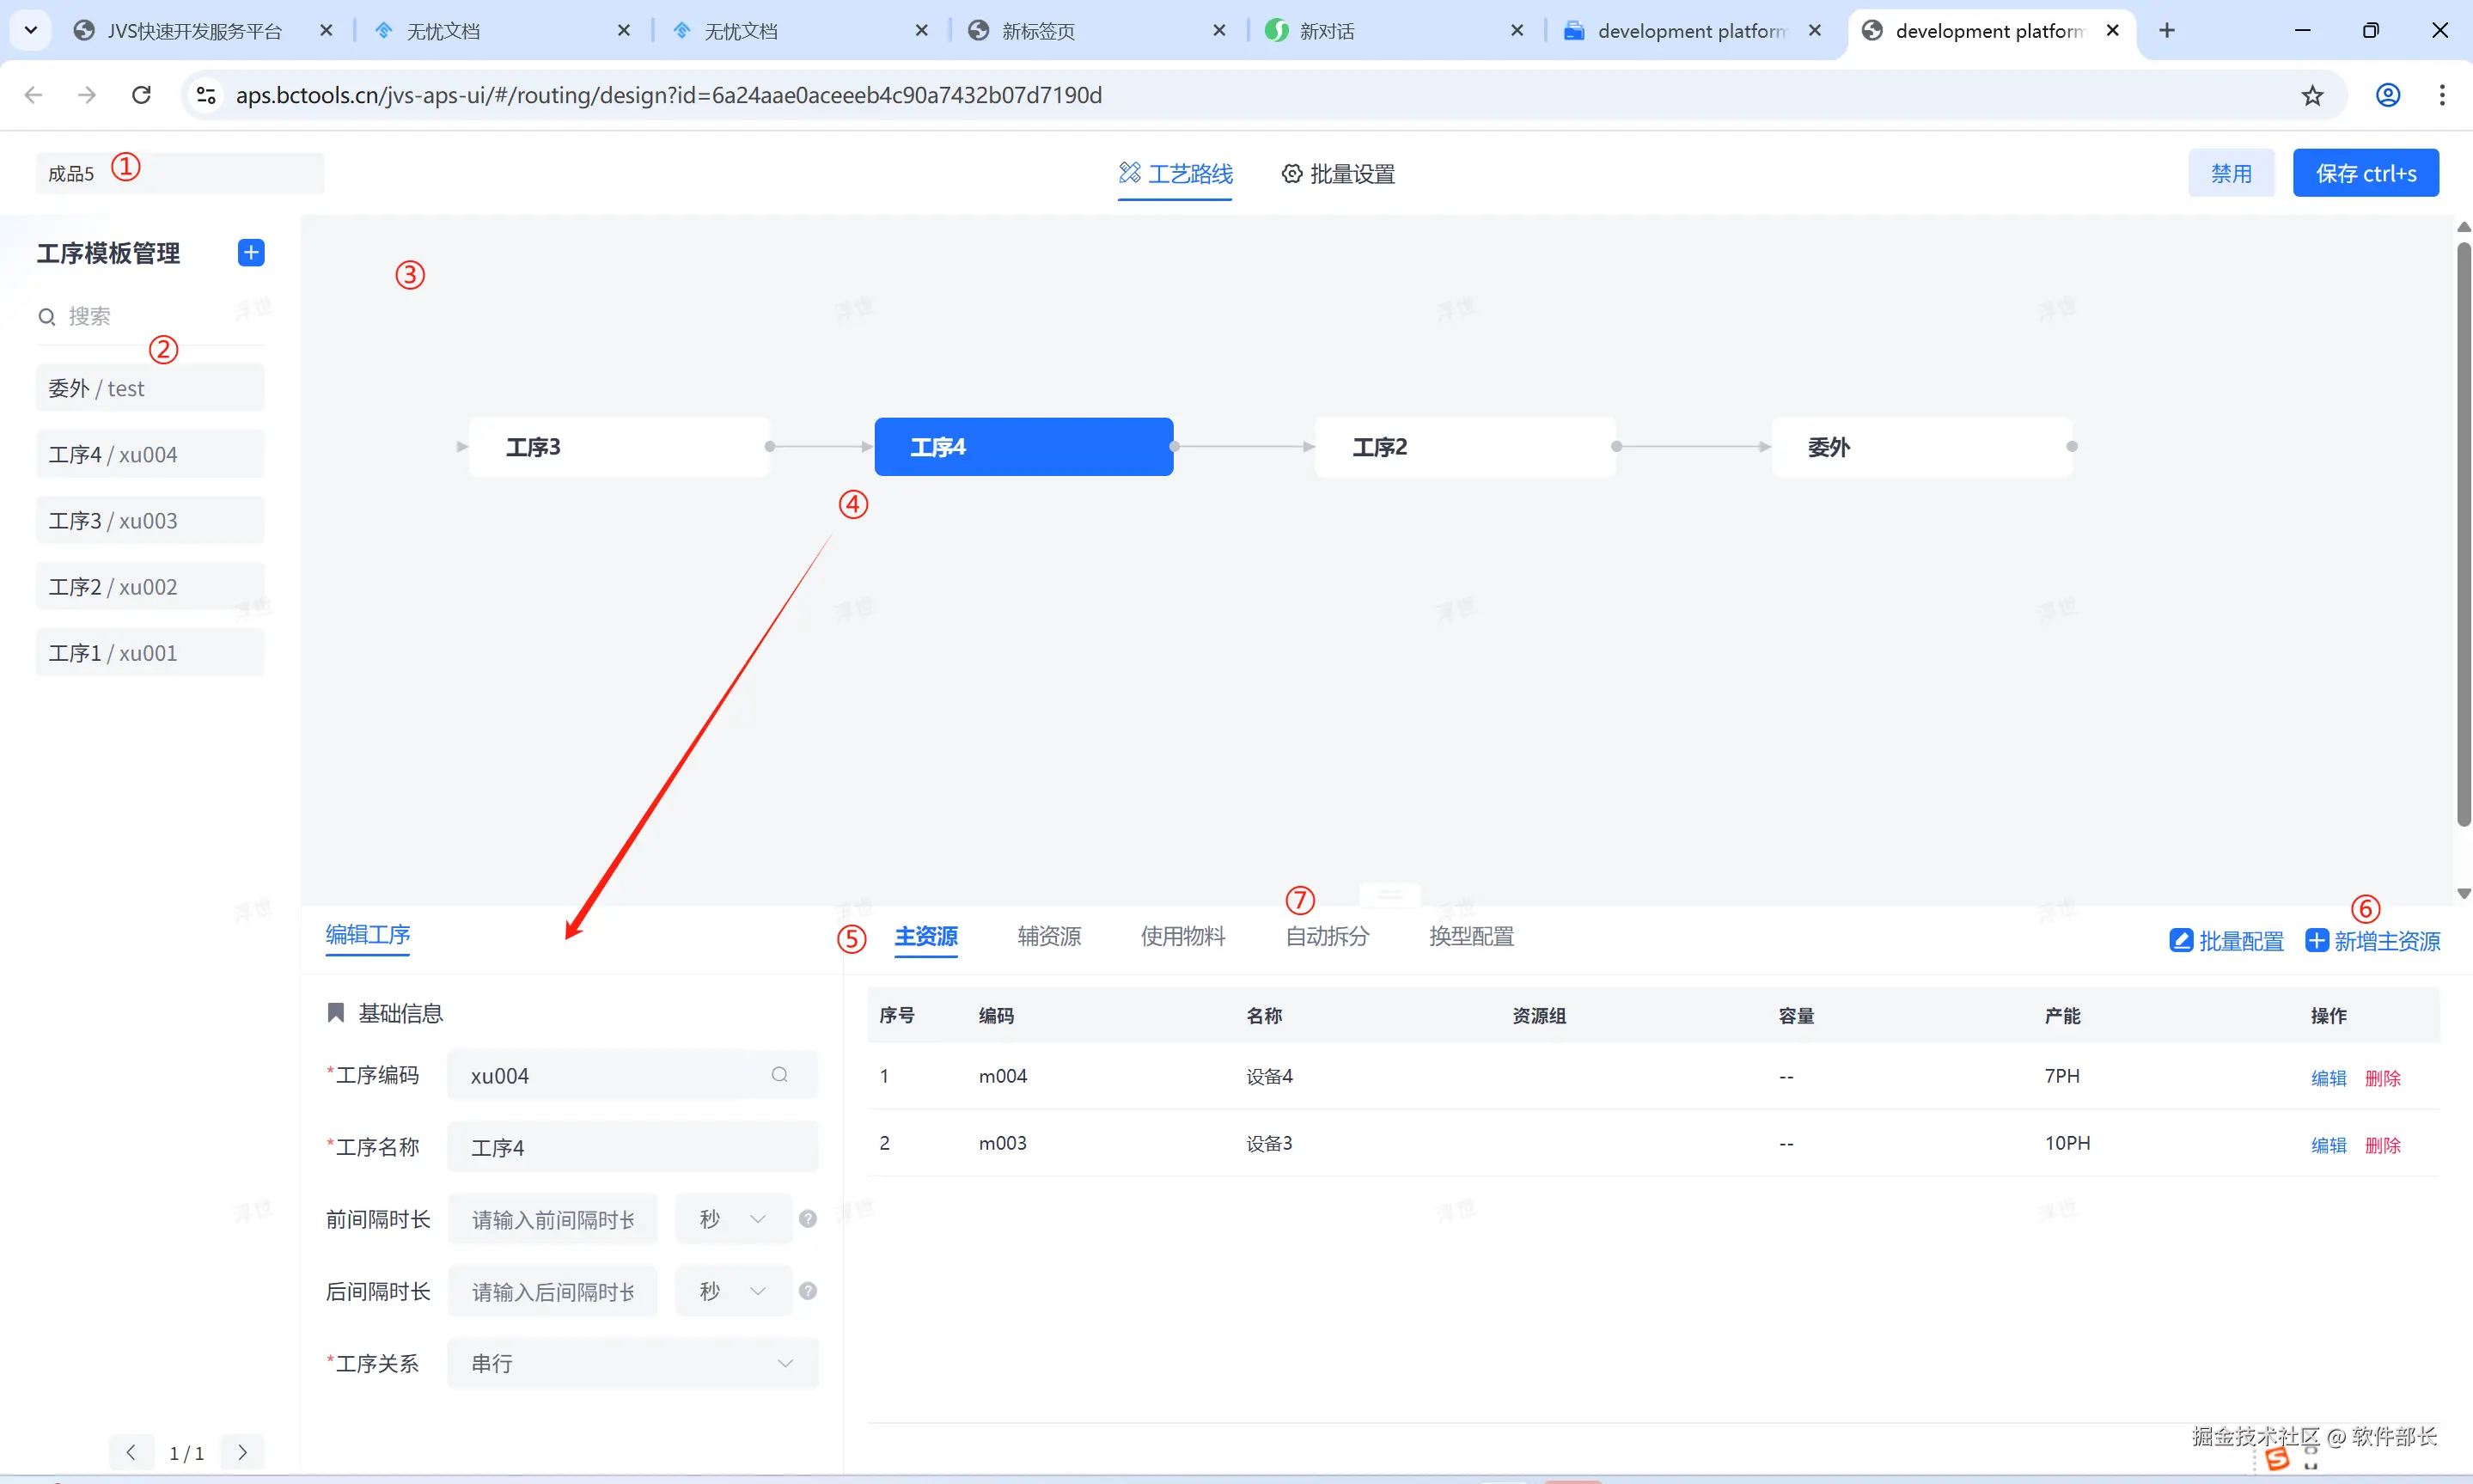The width and height of the screenshot is (2473, 1484).
Task: Reload the page in browser
Action: [142, 95]
